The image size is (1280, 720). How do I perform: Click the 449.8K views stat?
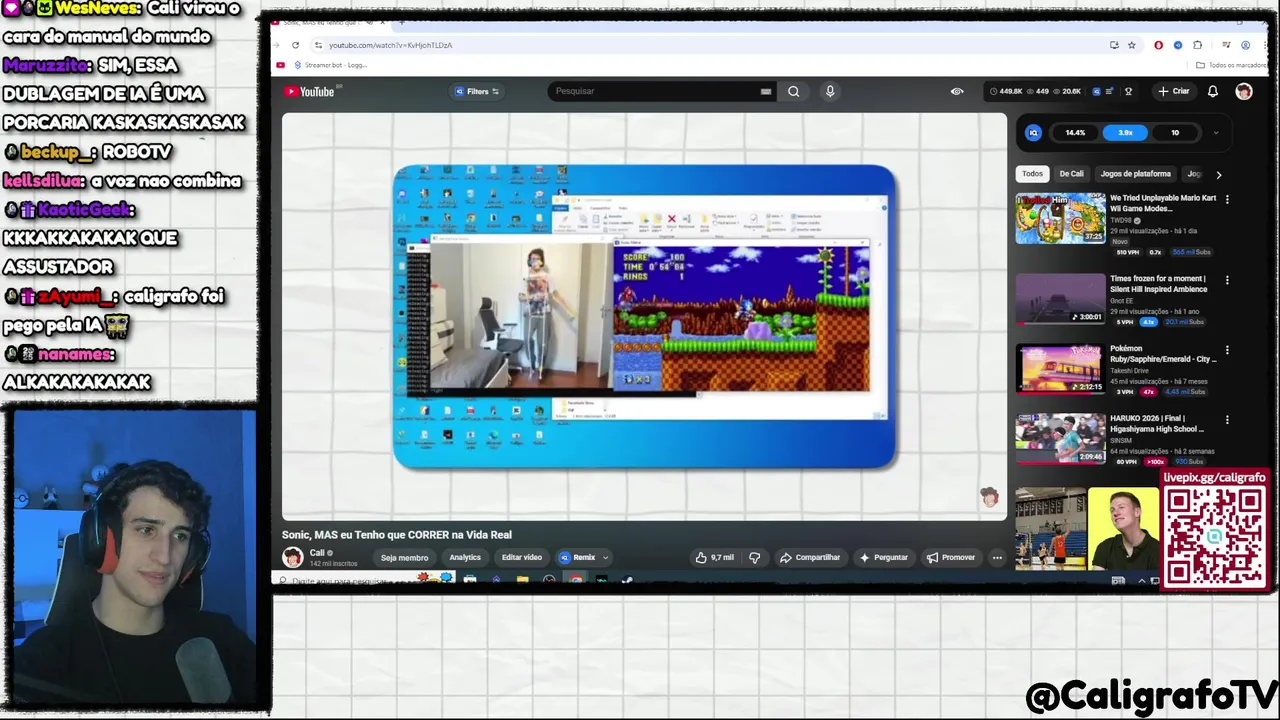tap(1006, 91)
